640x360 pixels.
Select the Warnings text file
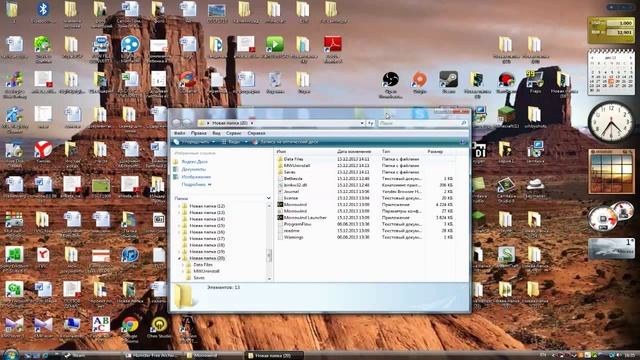coord(293,237)
